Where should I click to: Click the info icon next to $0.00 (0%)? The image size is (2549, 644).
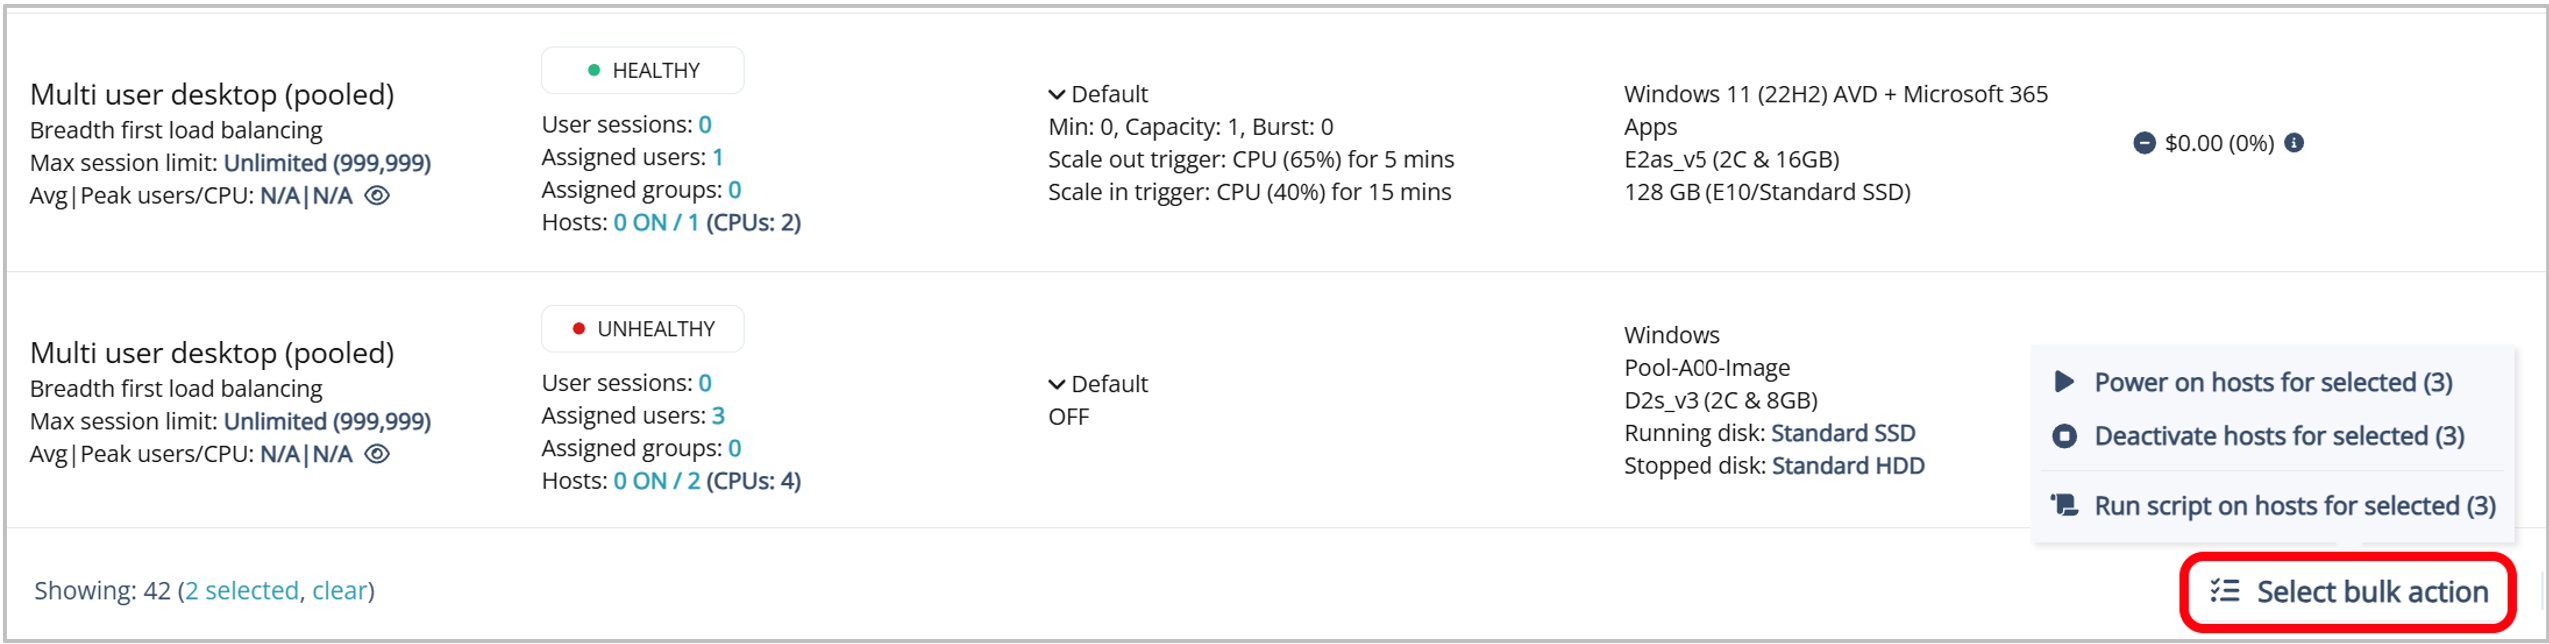tap(2295, 143)
